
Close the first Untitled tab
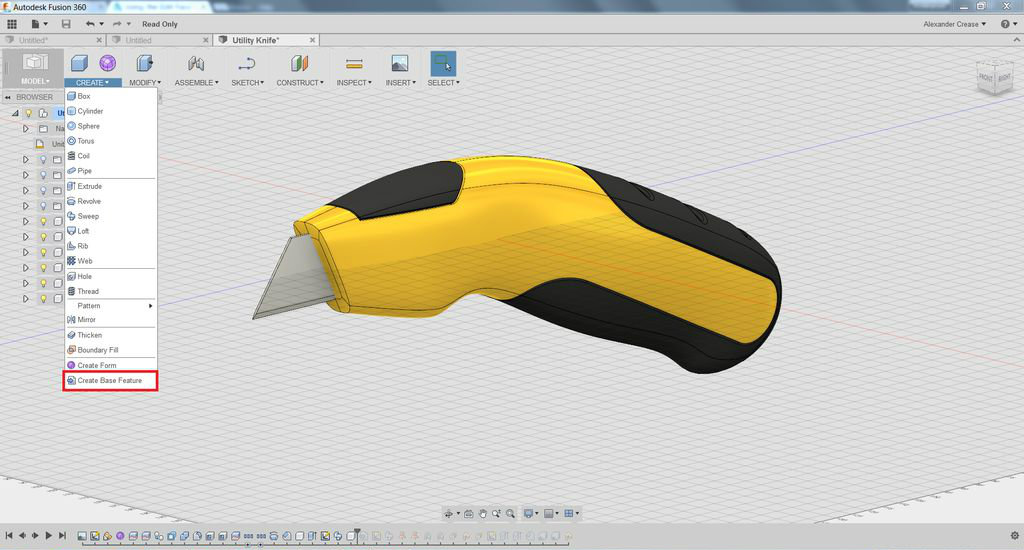coord(99,40)
